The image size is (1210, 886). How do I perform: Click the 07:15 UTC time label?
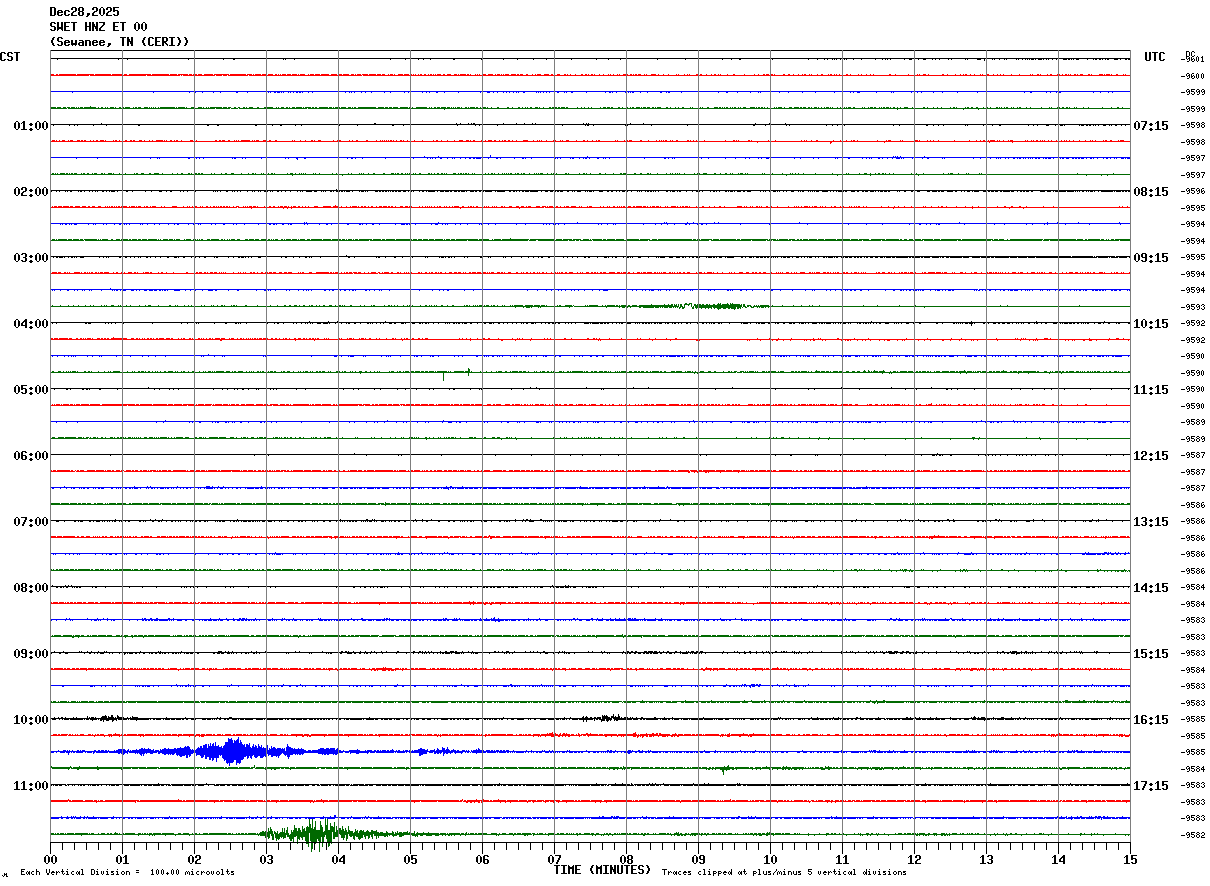[x=1151, y=125]
